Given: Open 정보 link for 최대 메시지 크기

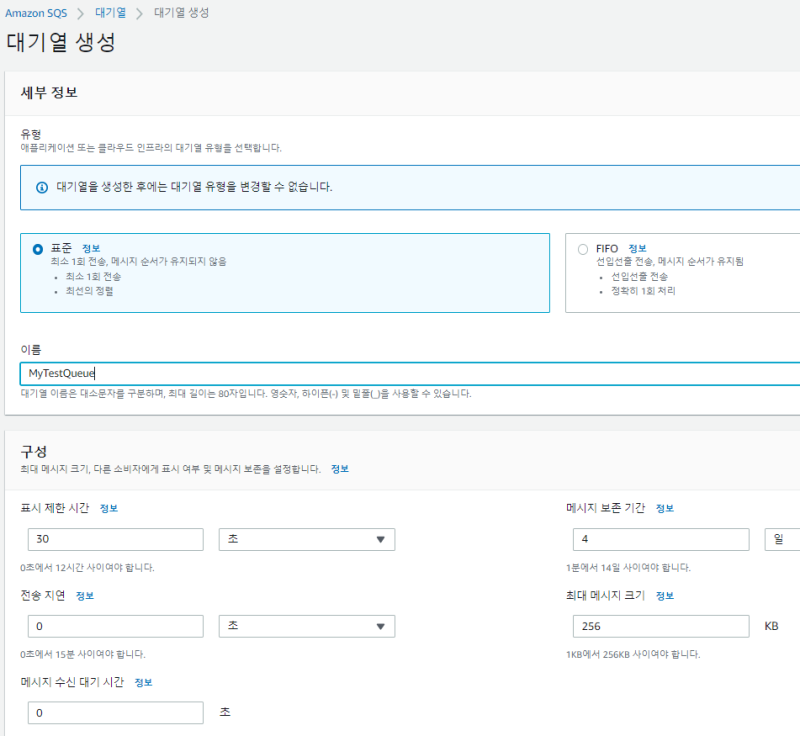Looking at the screenshot, I should 665,595.
